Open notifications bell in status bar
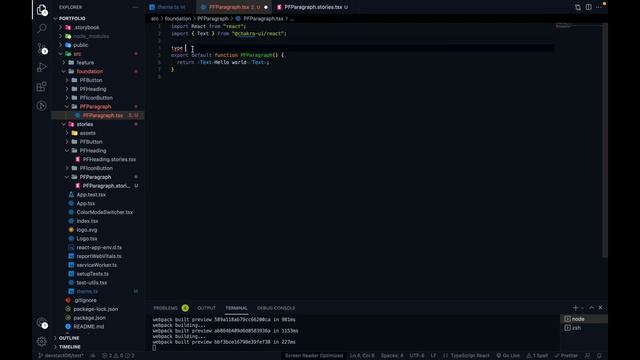 pos(599,356)
